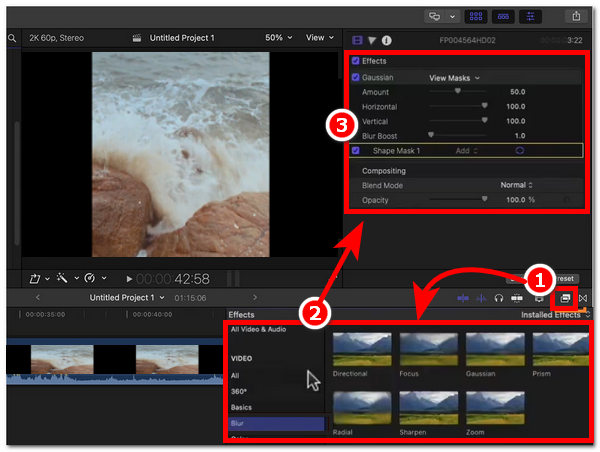Expand the retiming options chevron
This screenshot has width=600, height=452.
point(104,278)
